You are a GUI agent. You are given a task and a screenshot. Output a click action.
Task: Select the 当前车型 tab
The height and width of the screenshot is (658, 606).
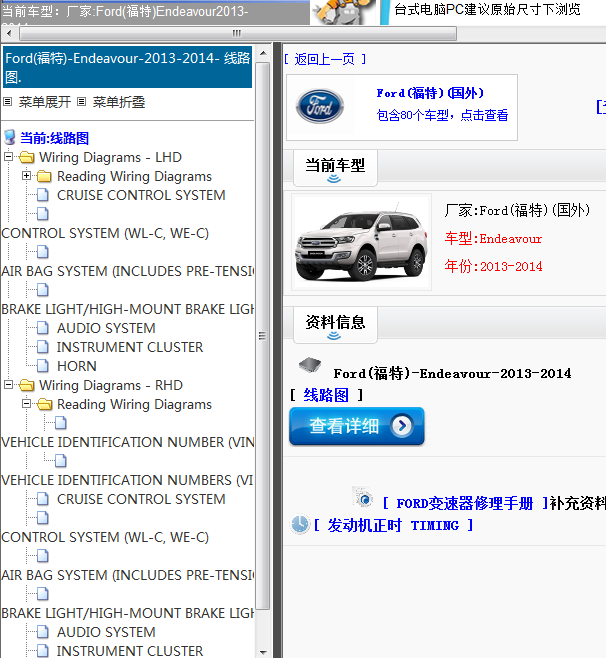(x=335, y=167)
